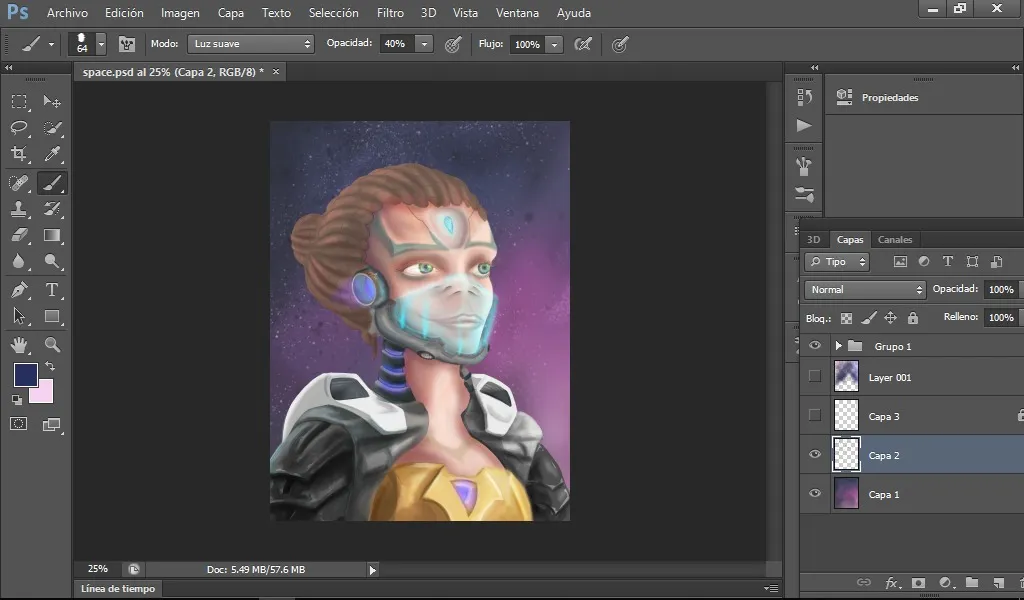Choose the Horizontal Type tool
Viewport: 1024px width, 600px height.
(x=52, y=290)
